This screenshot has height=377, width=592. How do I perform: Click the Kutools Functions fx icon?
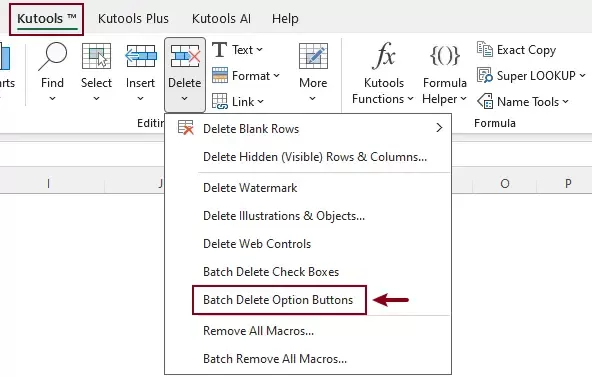[384, 56]
